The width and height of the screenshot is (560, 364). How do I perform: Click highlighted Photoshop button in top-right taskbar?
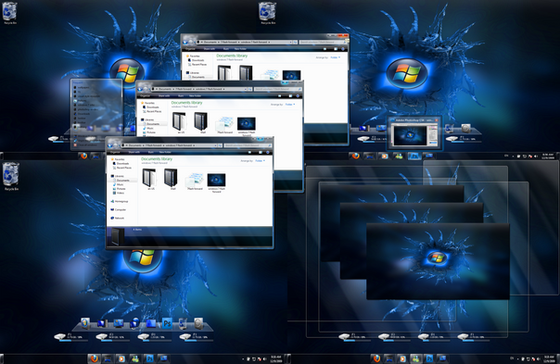click(x=415, y=156)
